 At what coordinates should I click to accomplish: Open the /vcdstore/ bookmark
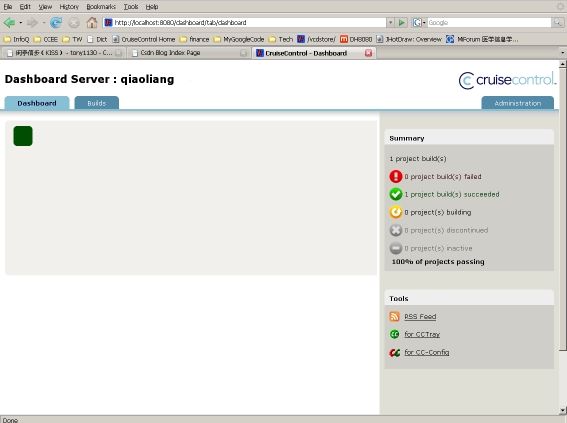pyautogui.click(x=316, y=39)
